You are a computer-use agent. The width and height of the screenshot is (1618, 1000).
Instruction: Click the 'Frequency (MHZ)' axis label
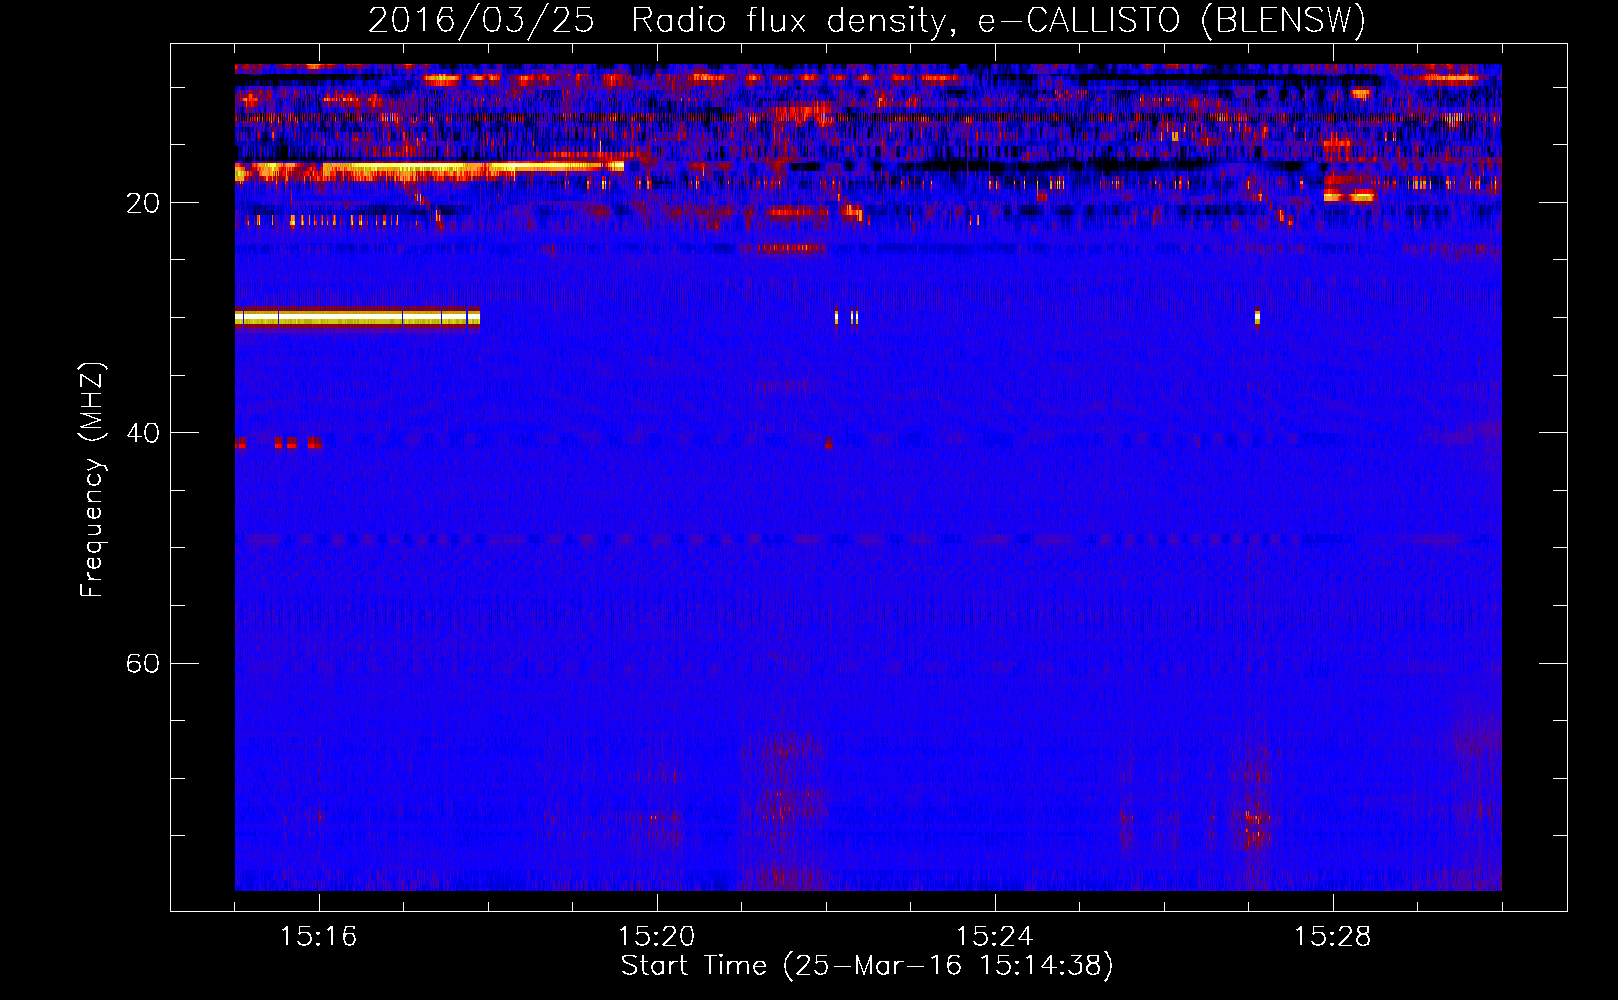92,480
